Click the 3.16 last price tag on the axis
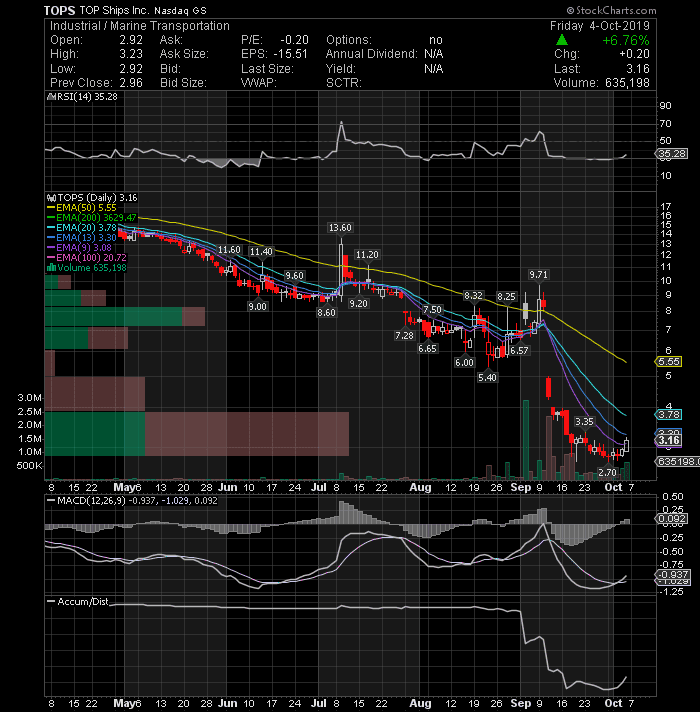 coord(669,440)
